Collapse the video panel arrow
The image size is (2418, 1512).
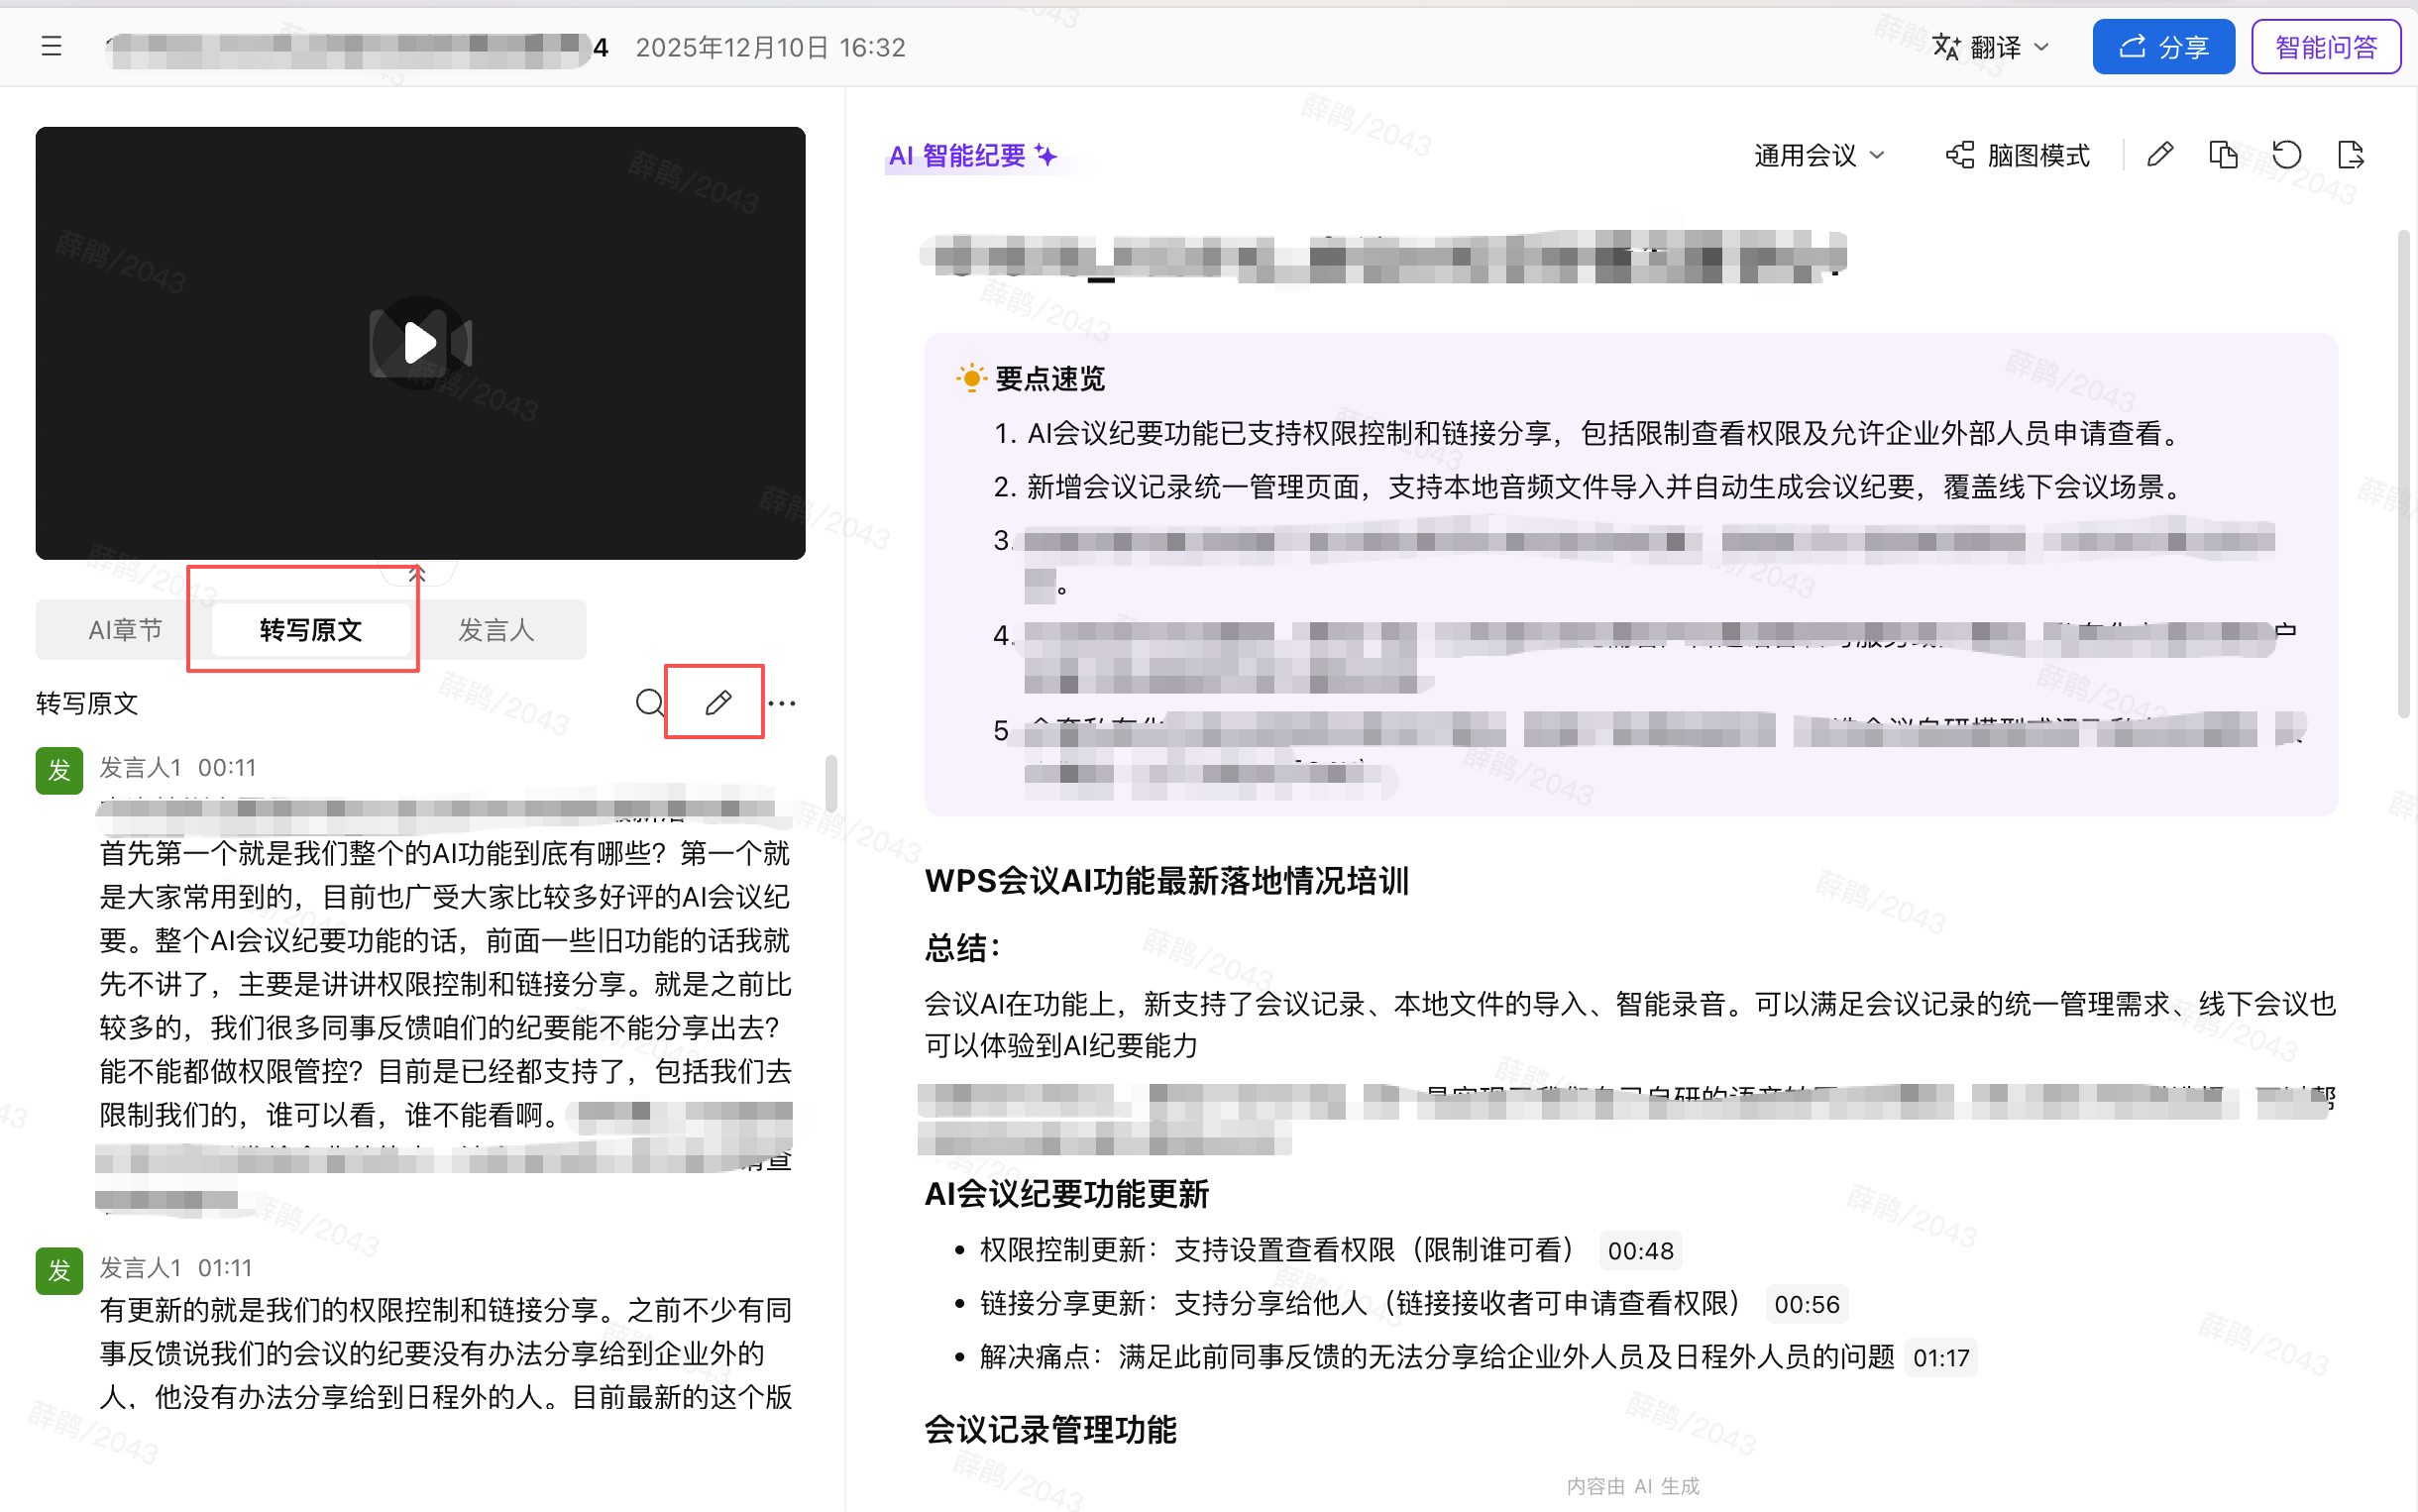click(418, 573)
